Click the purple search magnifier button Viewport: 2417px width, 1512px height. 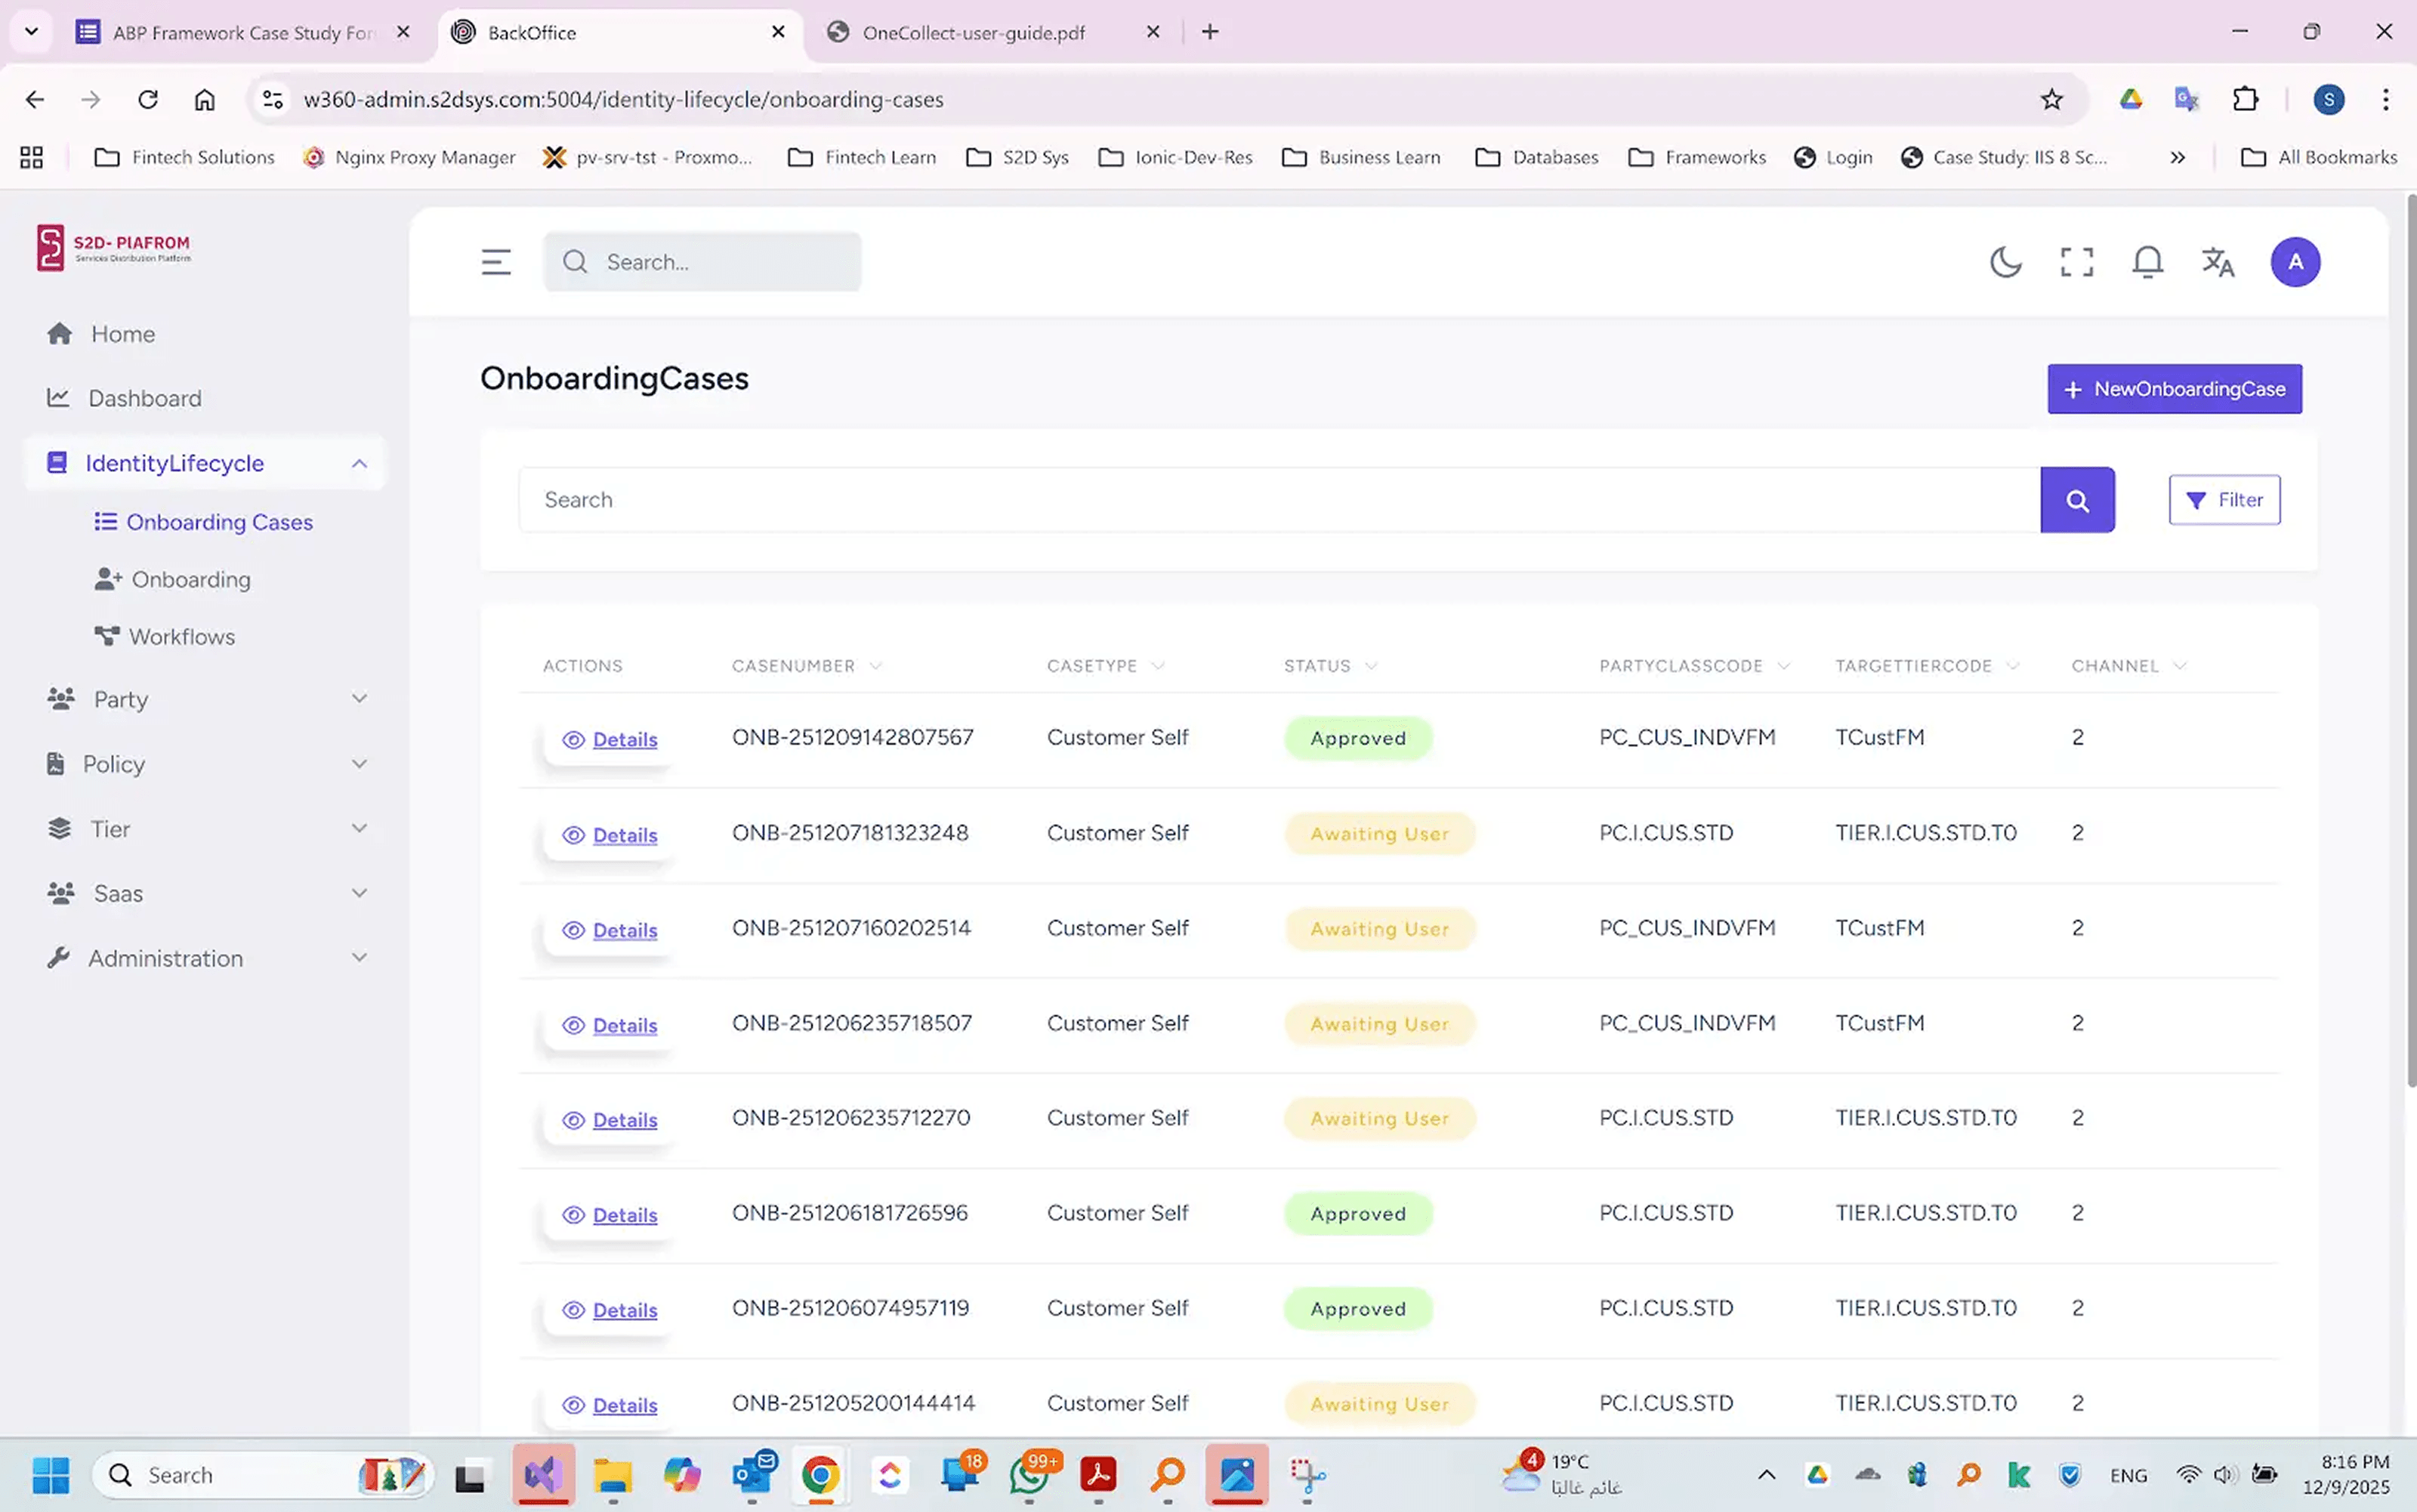coord(2077,500)
